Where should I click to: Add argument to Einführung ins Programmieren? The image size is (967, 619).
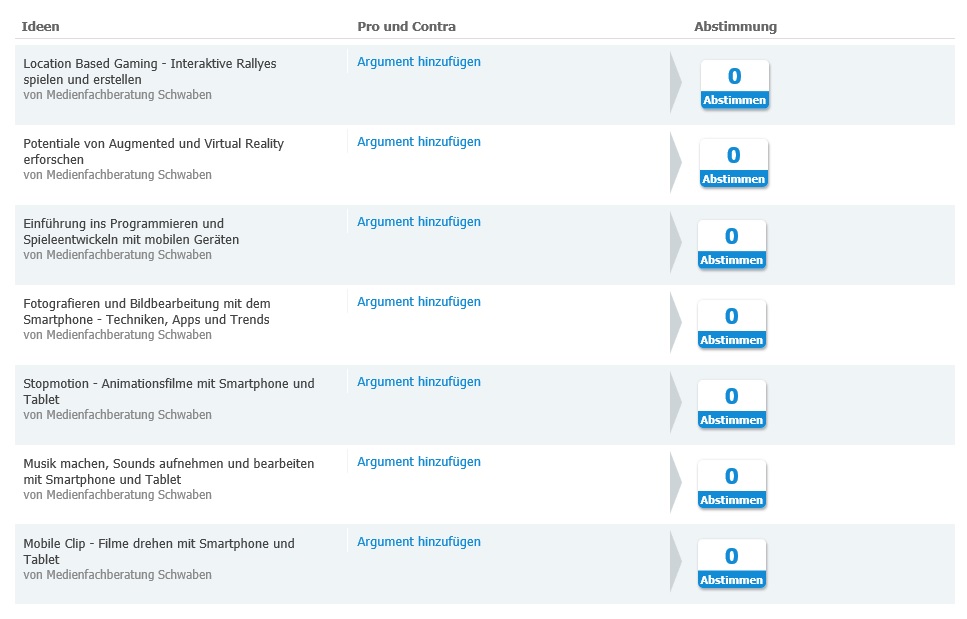tap(419, 222)
